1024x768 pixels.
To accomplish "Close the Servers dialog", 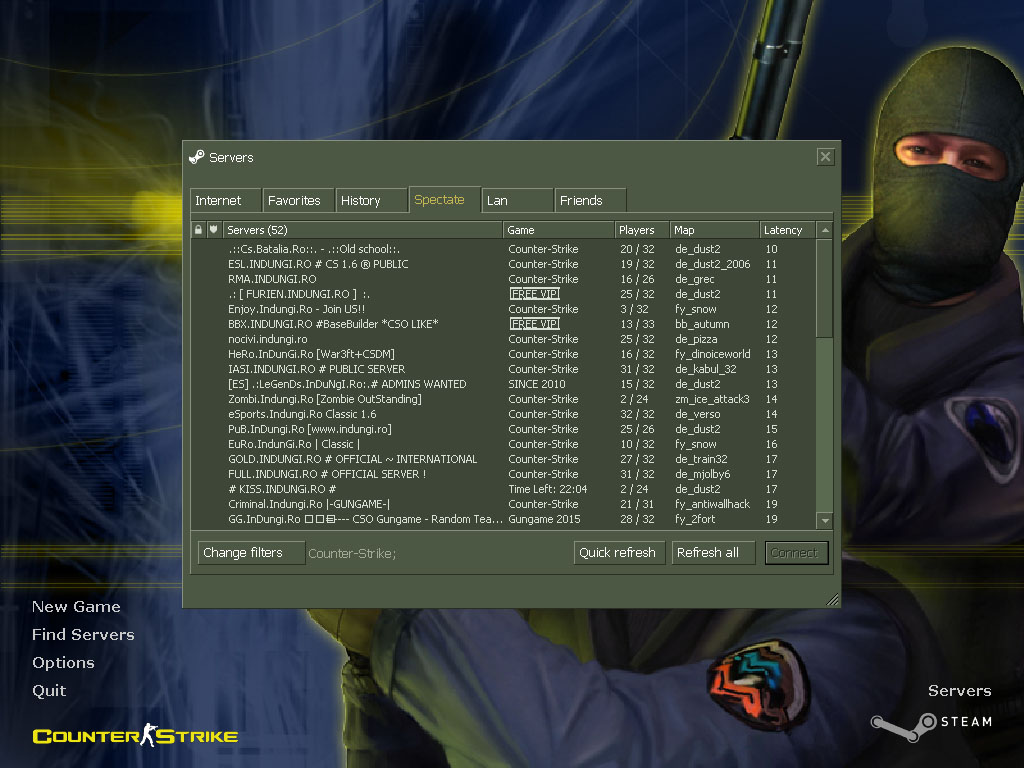I will [x=825, y=157].
